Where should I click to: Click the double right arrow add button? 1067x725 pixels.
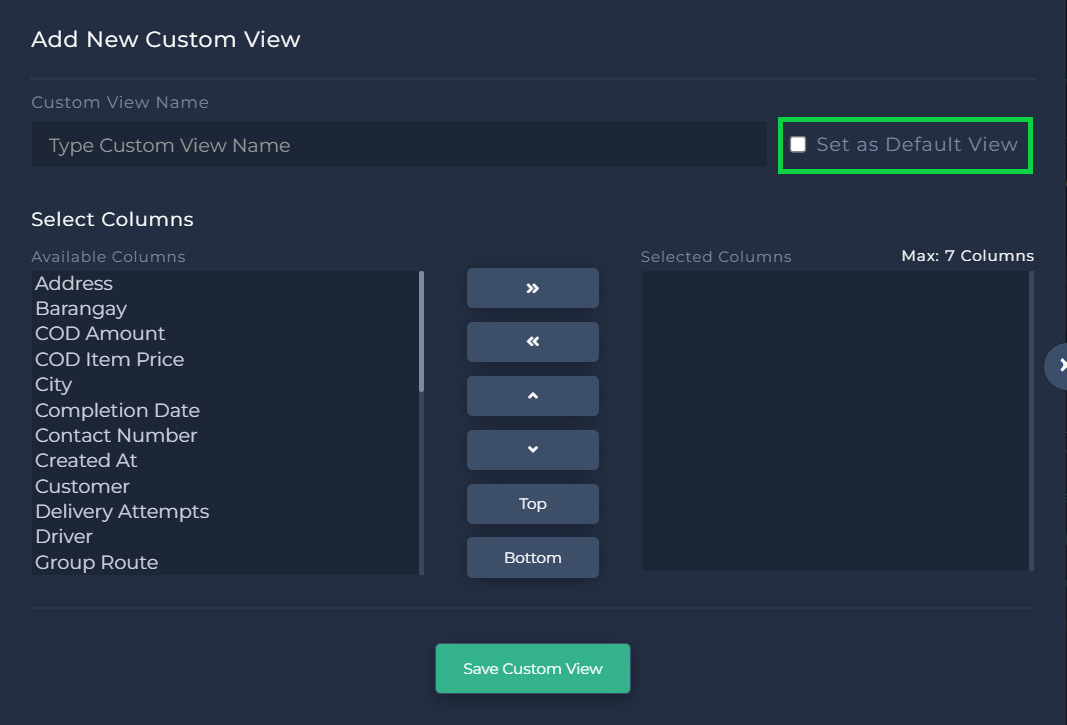pos(532,288)
